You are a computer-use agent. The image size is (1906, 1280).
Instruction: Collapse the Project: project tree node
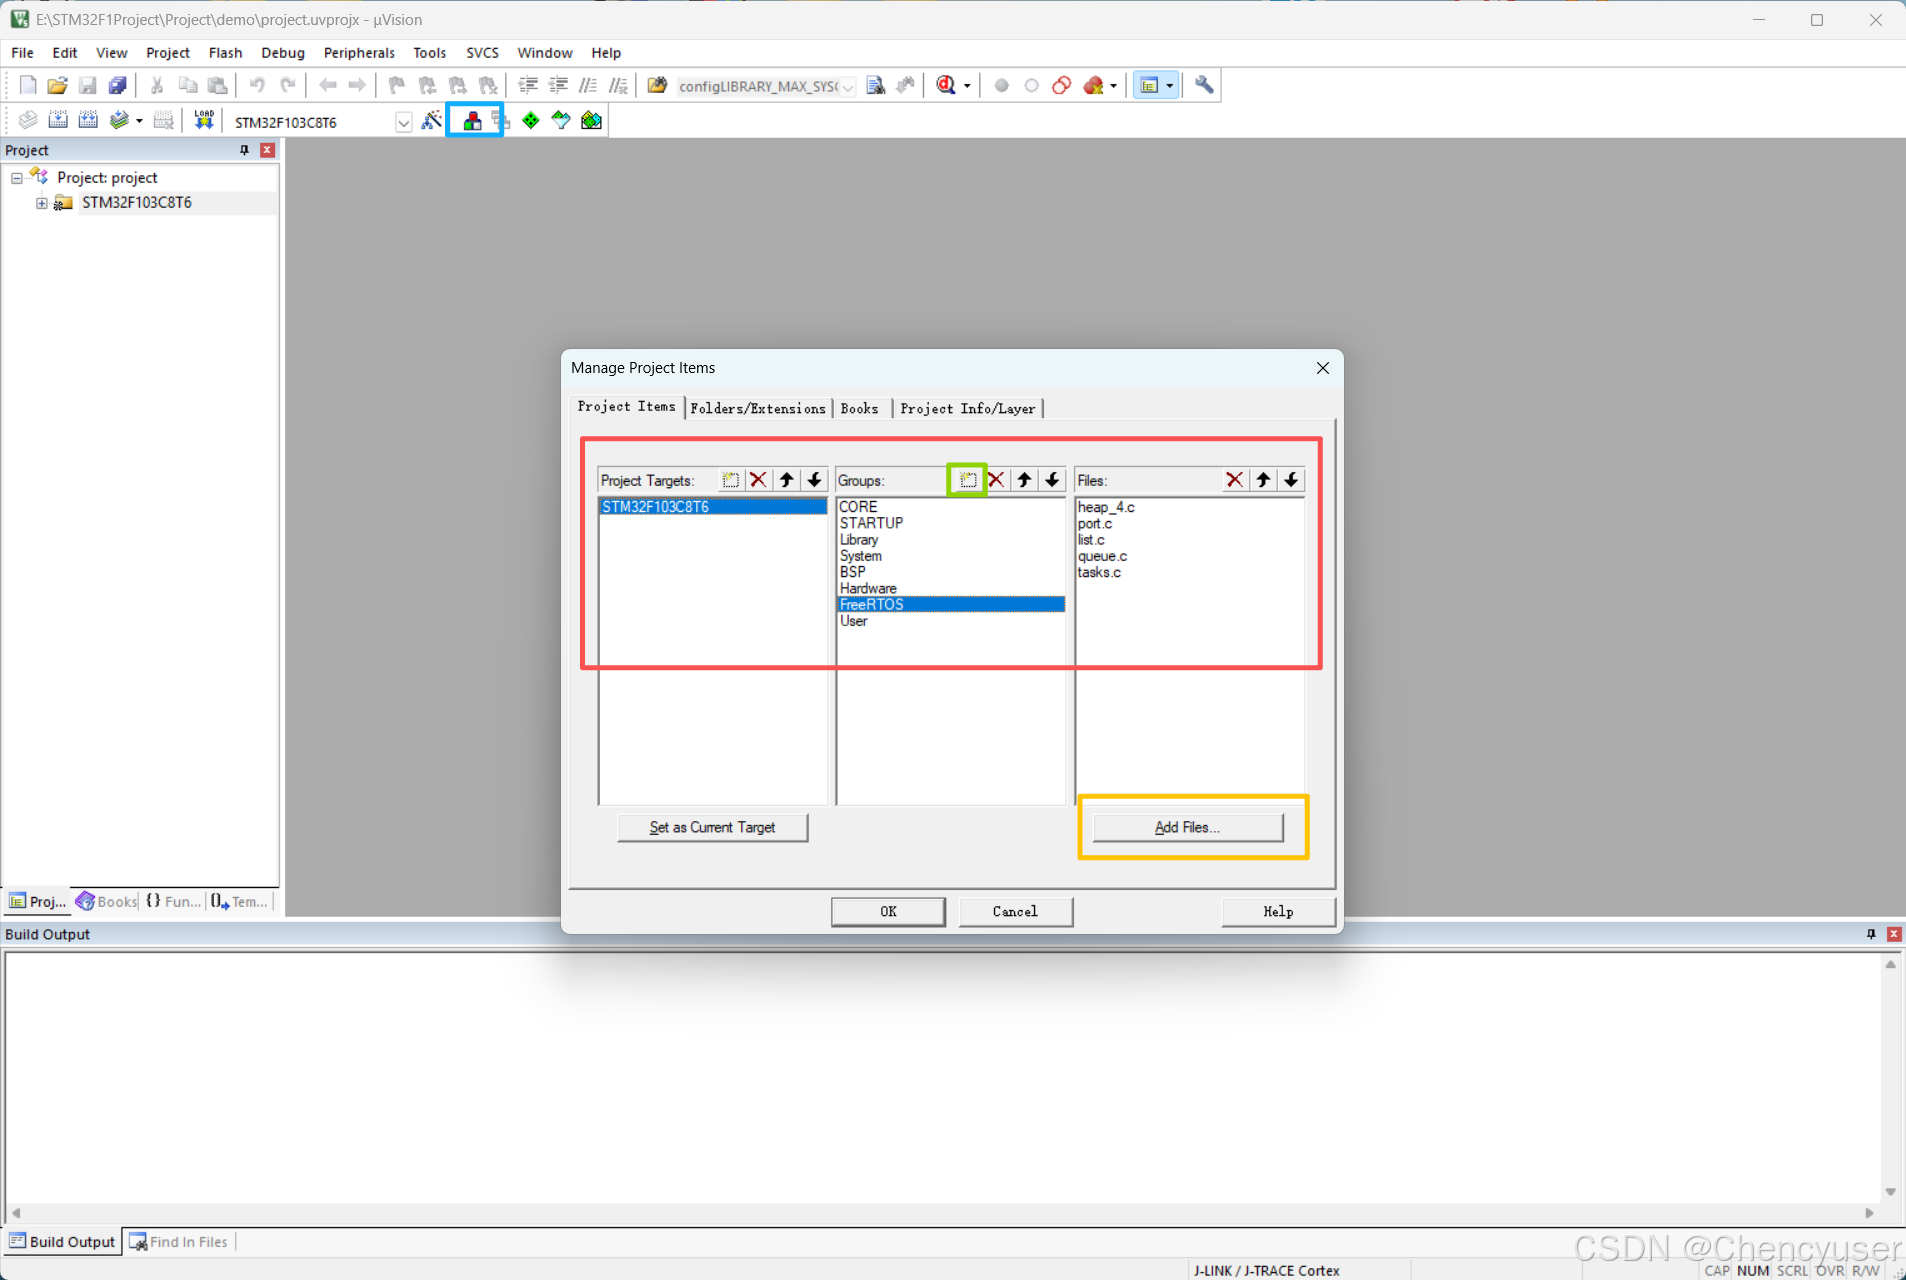(17, 178)
